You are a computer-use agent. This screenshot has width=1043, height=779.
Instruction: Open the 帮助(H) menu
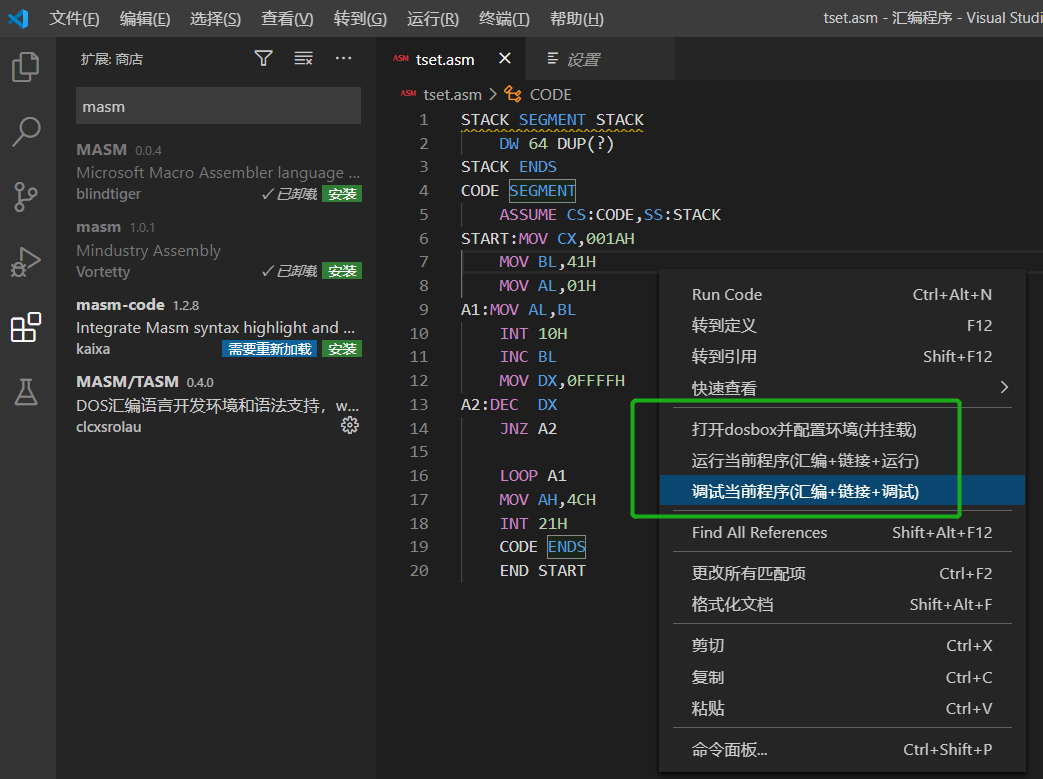[x=577, y=19]
